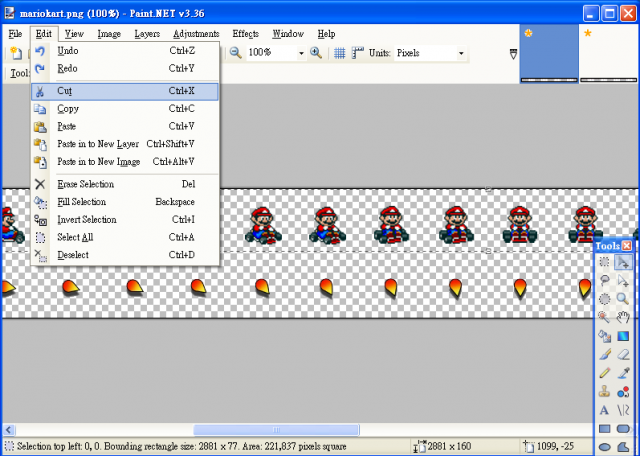Open the Image menu
This screenshot has width=640, height=456.
coord(109,34)
